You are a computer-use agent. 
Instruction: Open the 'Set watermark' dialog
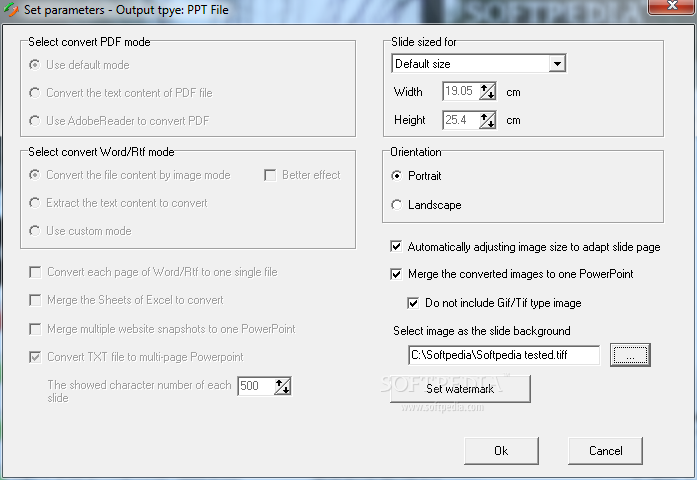click(x=460, y=389)
